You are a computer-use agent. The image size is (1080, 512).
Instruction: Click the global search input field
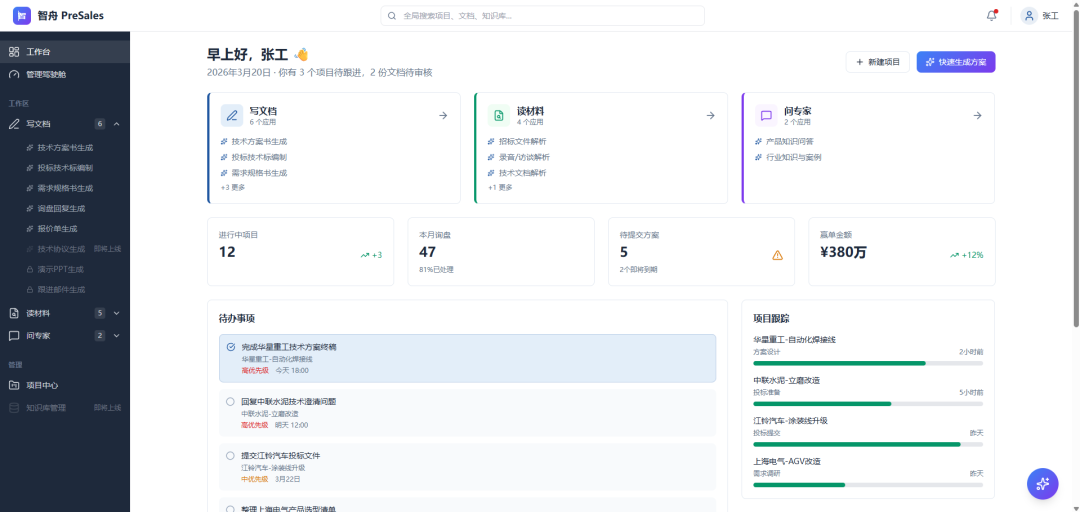(543, 16)
